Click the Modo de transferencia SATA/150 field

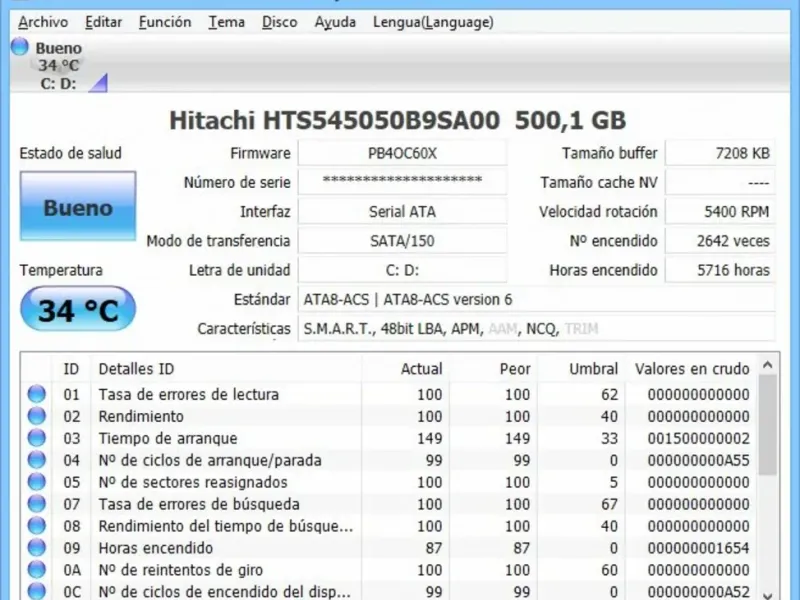tap(403, 241)
